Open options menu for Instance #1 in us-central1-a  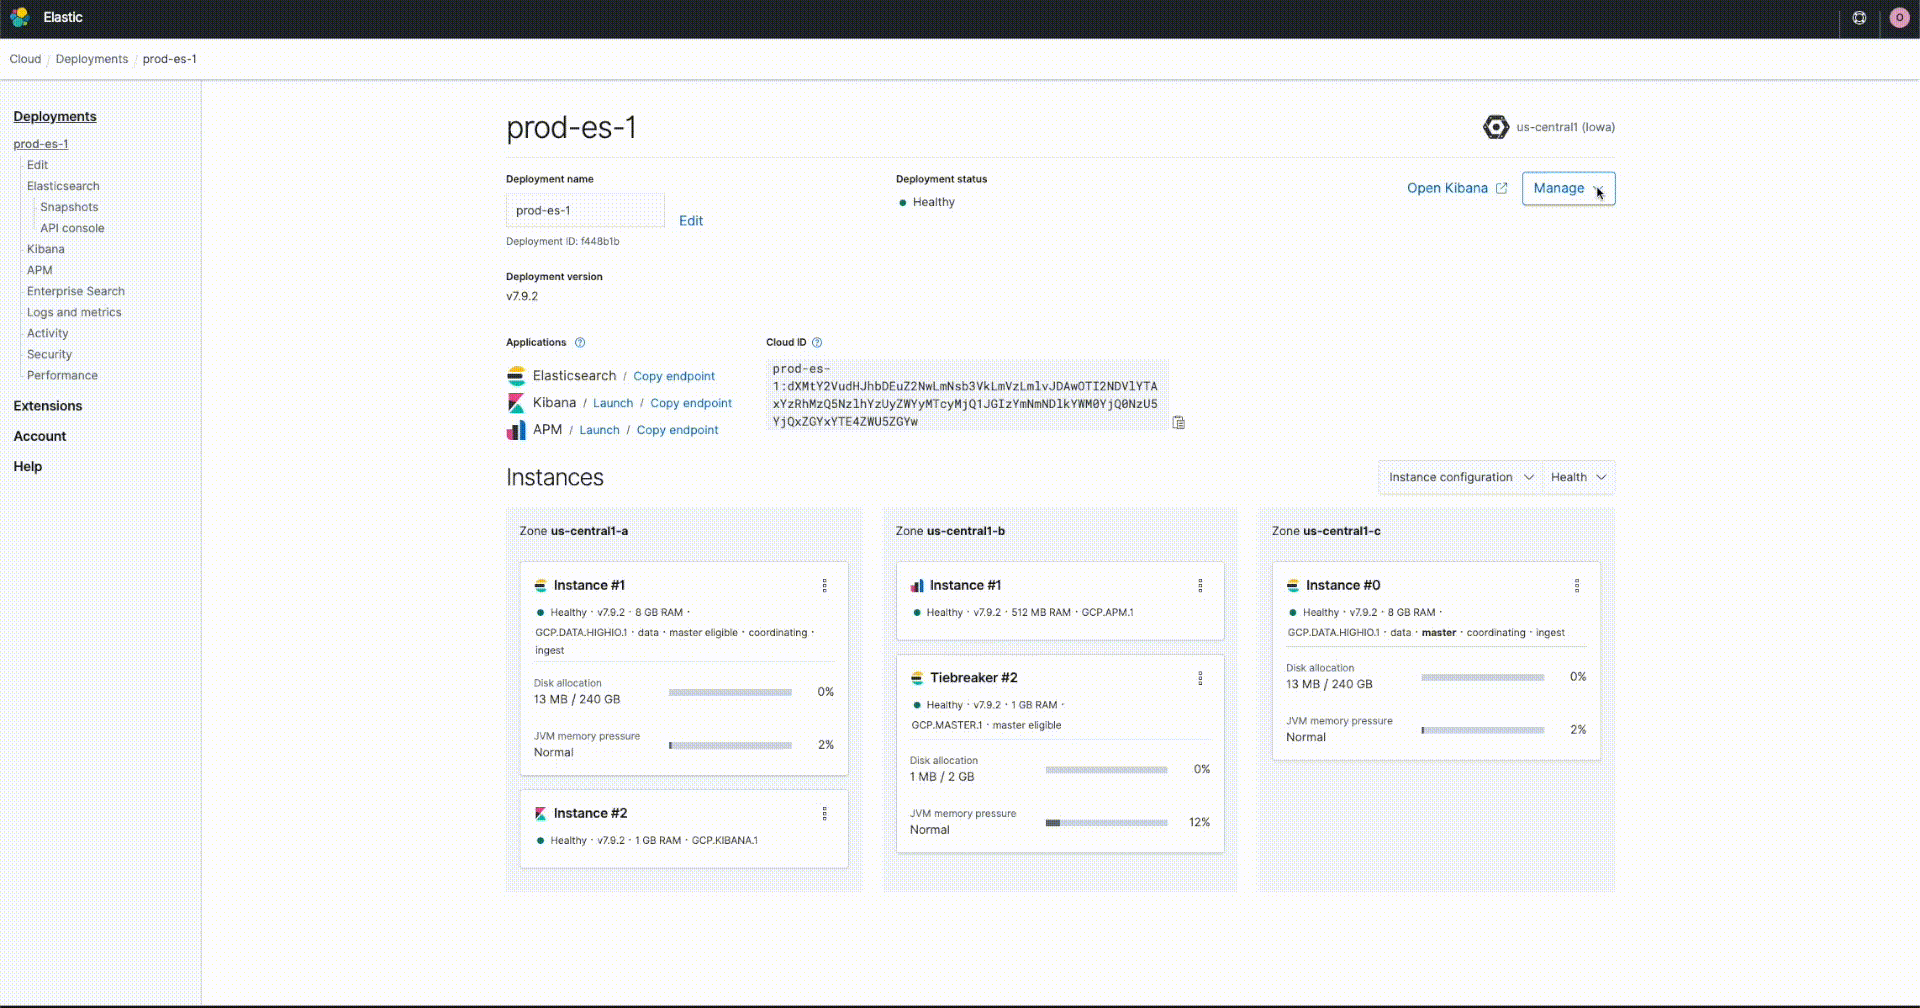pos(825,586)
